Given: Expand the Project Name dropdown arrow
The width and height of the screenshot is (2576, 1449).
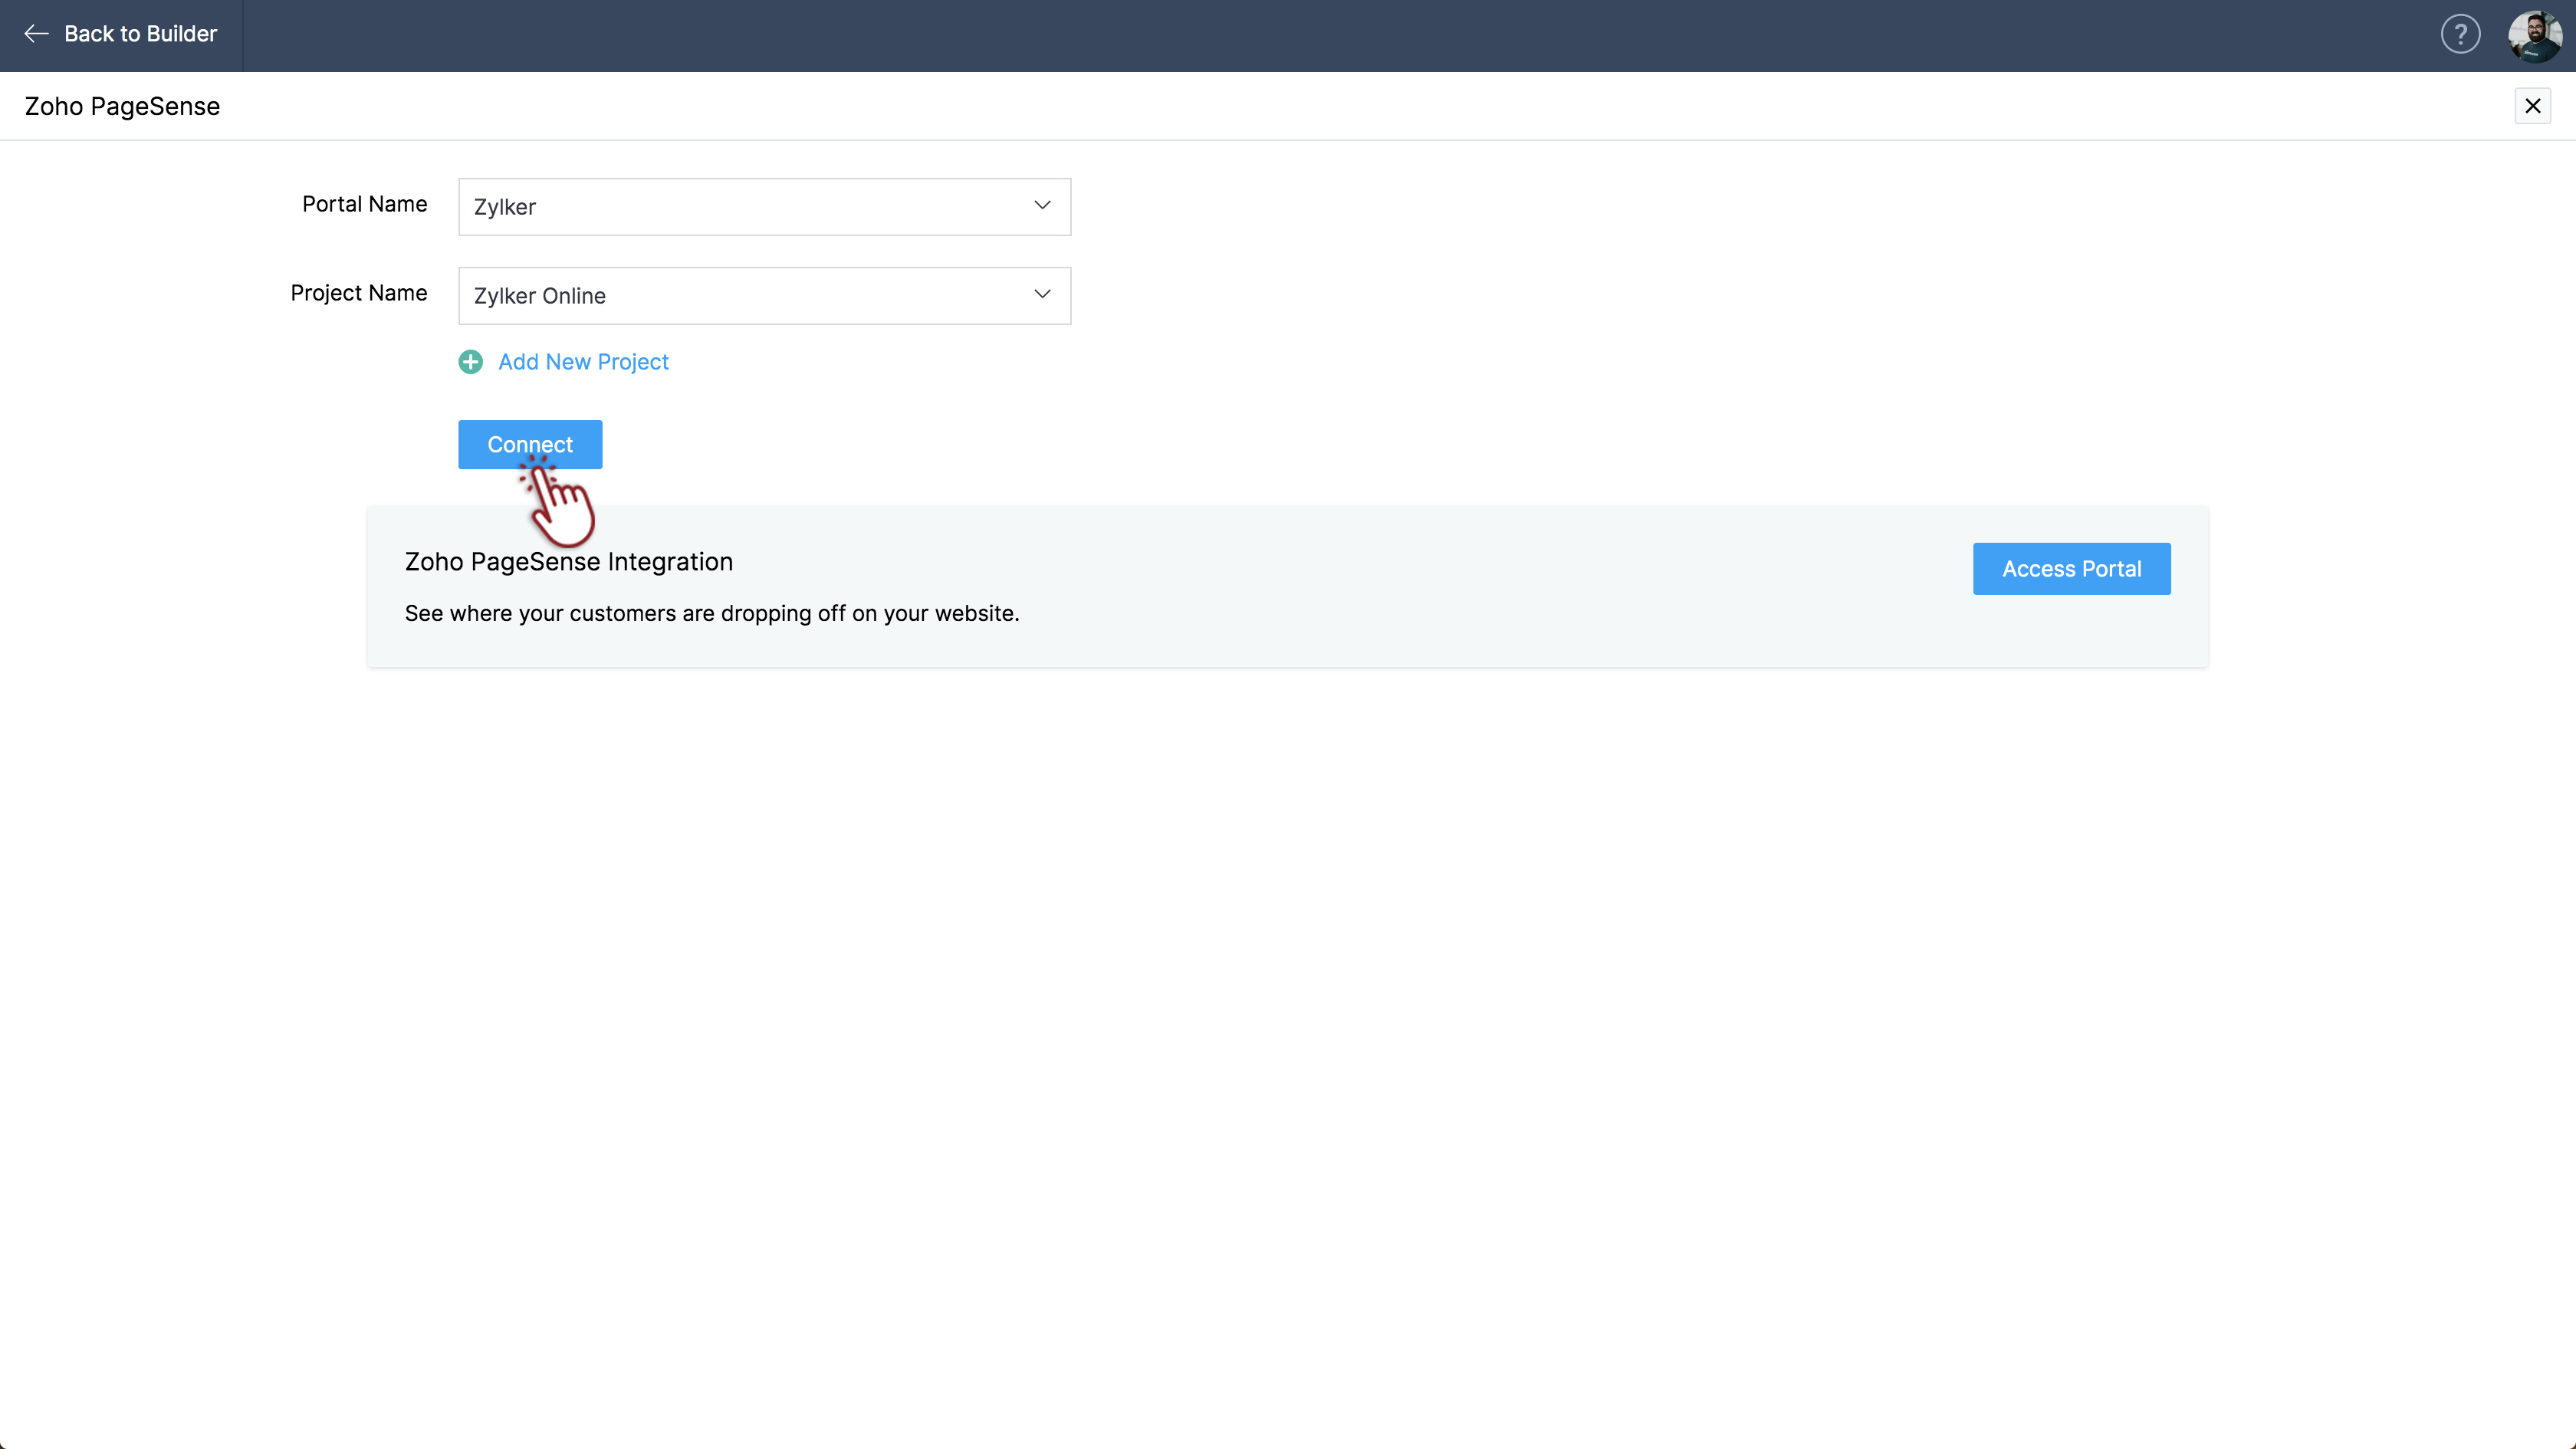Looking at the screenshot, I should pos(1042,295).
